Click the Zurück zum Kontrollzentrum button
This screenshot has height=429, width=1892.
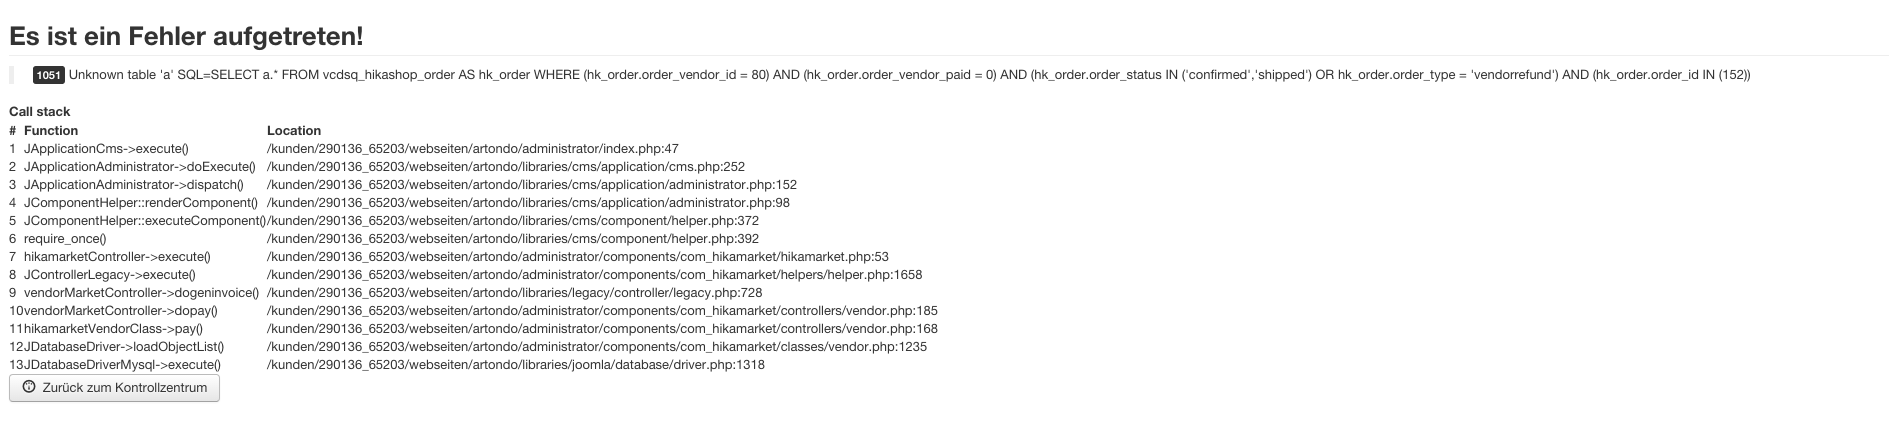click(x=114, y=388)
